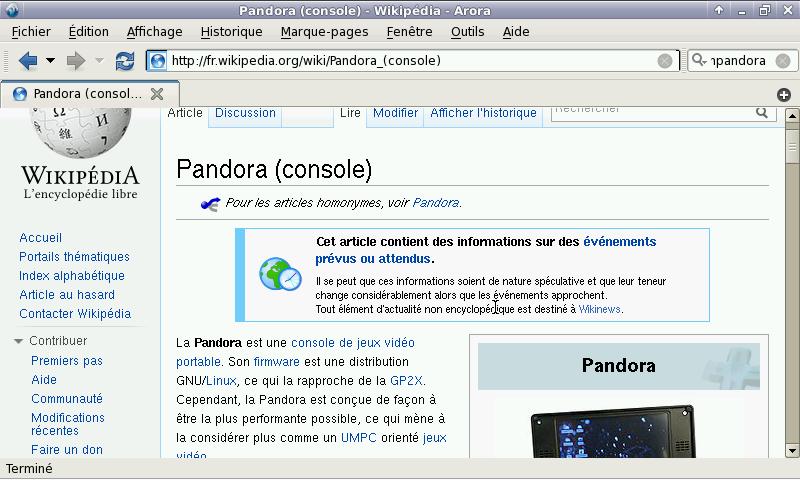Open the Modifier tab
This screenshot has height=480, width=800.
(x=395, y=113)
